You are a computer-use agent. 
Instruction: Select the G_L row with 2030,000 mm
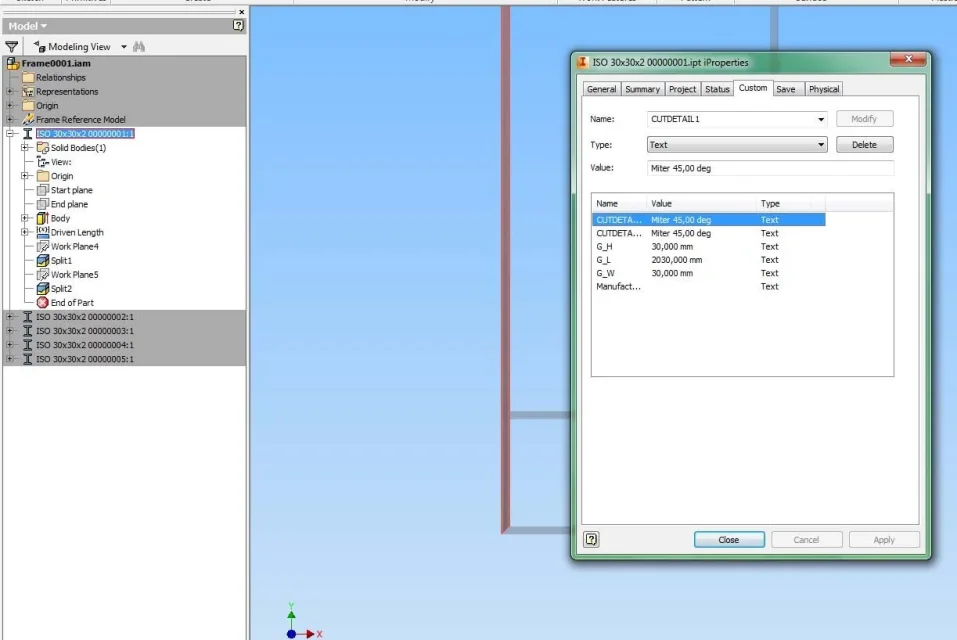708,260
